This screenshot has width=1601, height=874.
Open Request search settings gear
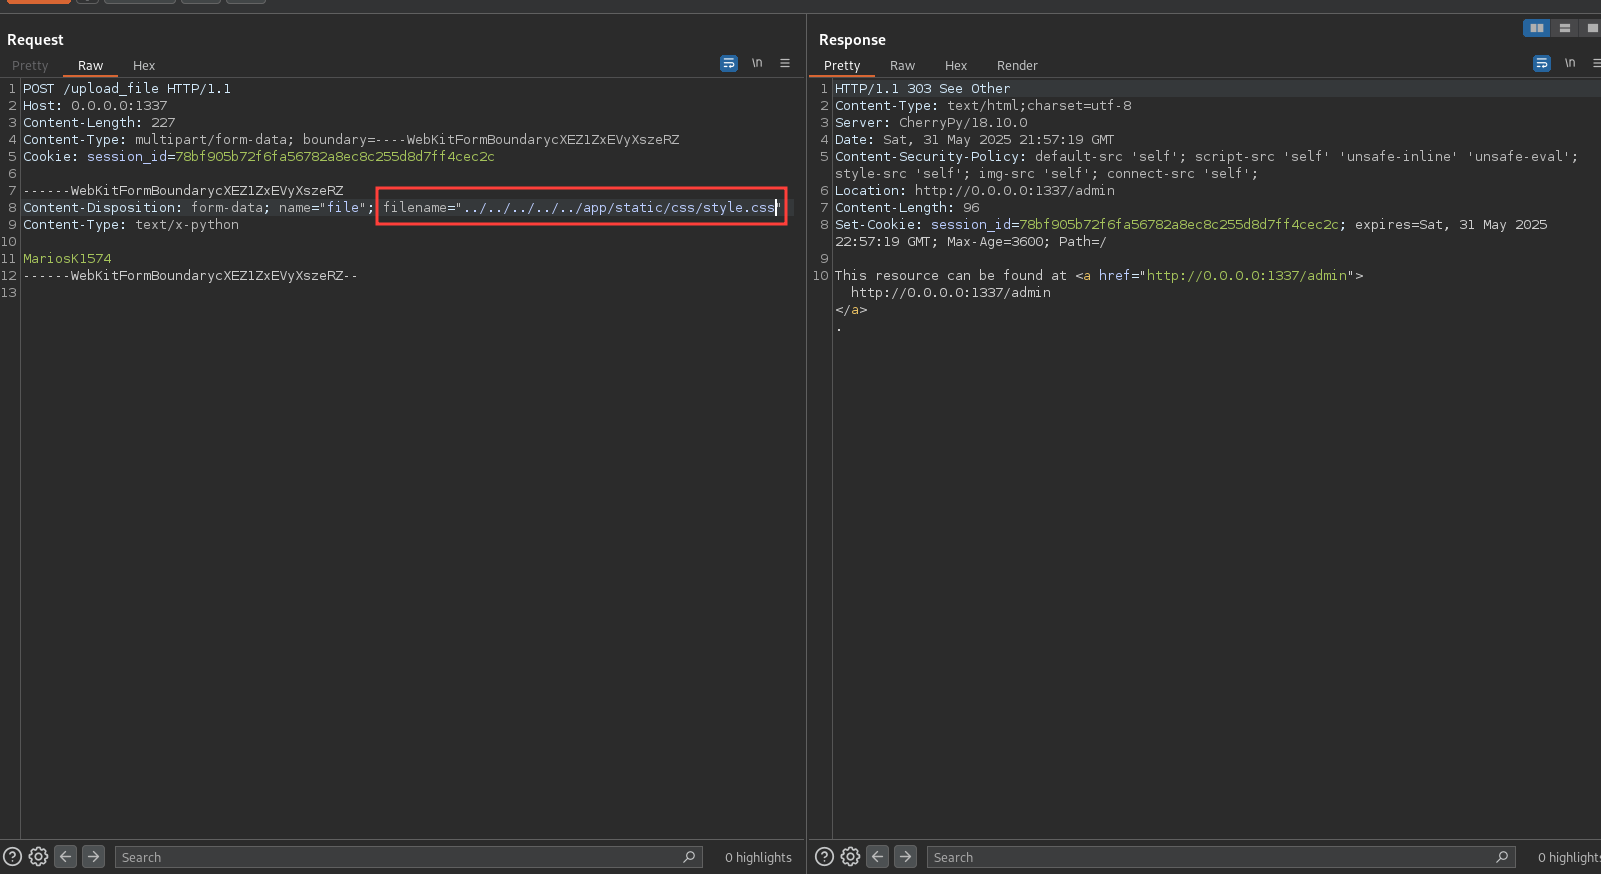pos(39,857)
